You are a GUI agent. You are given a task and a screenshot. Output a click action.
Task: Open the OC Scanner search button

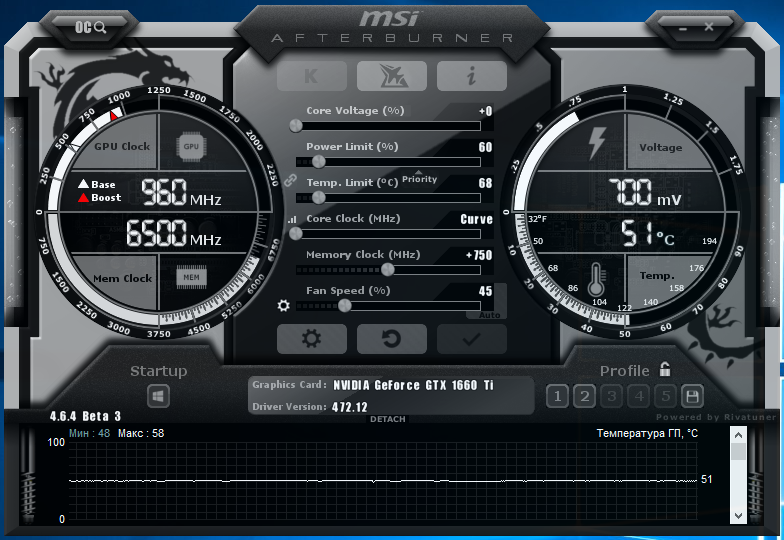coord(90,27)
